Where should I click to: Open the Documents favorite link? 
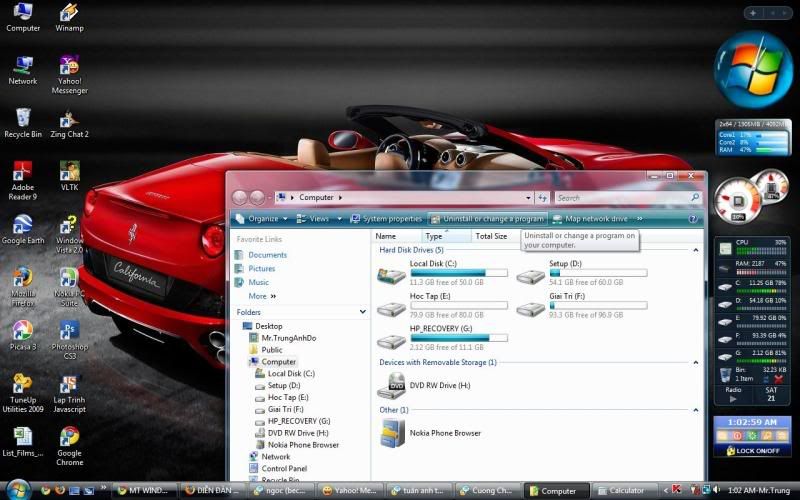coord(267,255)
